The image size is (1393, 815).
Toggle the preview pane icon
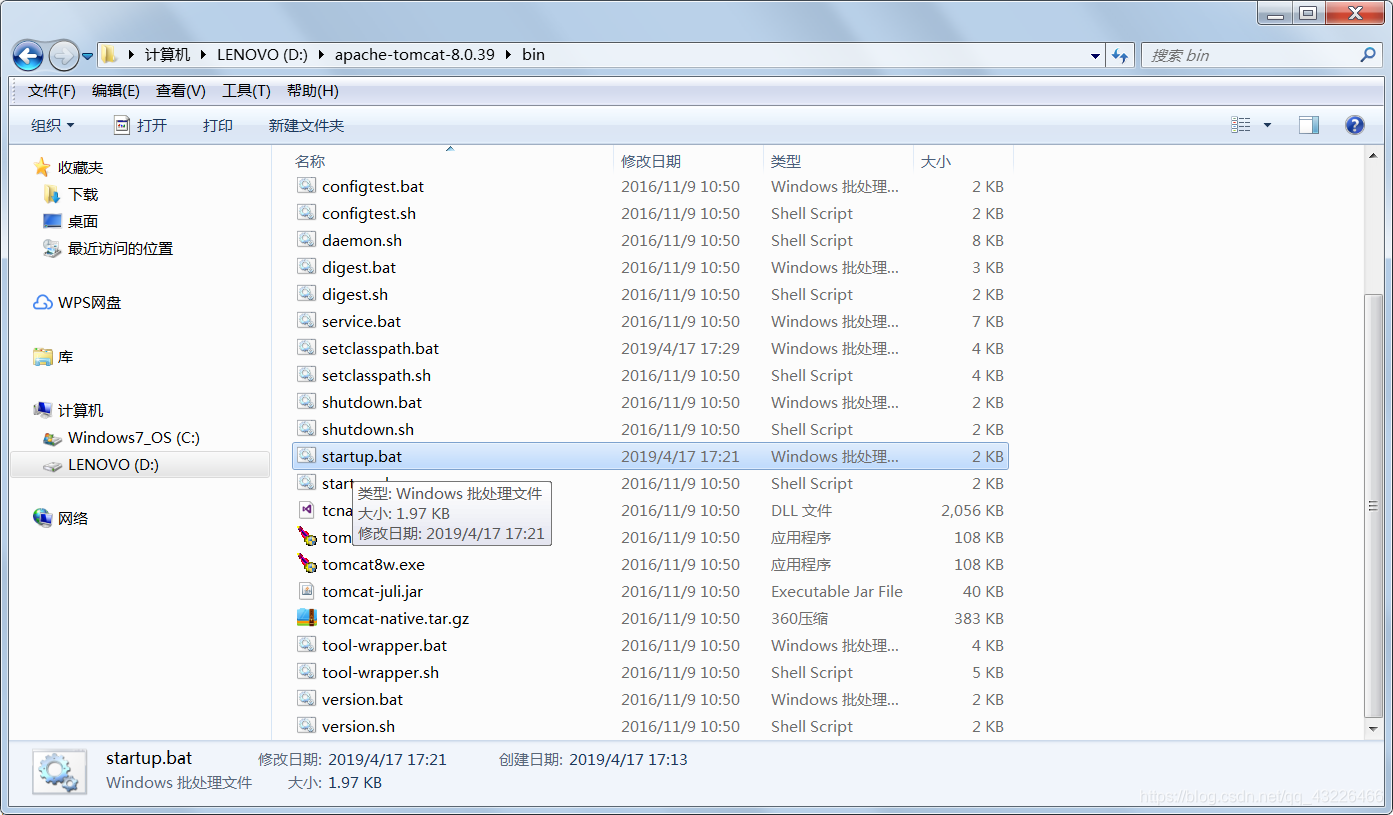click(x=1309, y=125)
